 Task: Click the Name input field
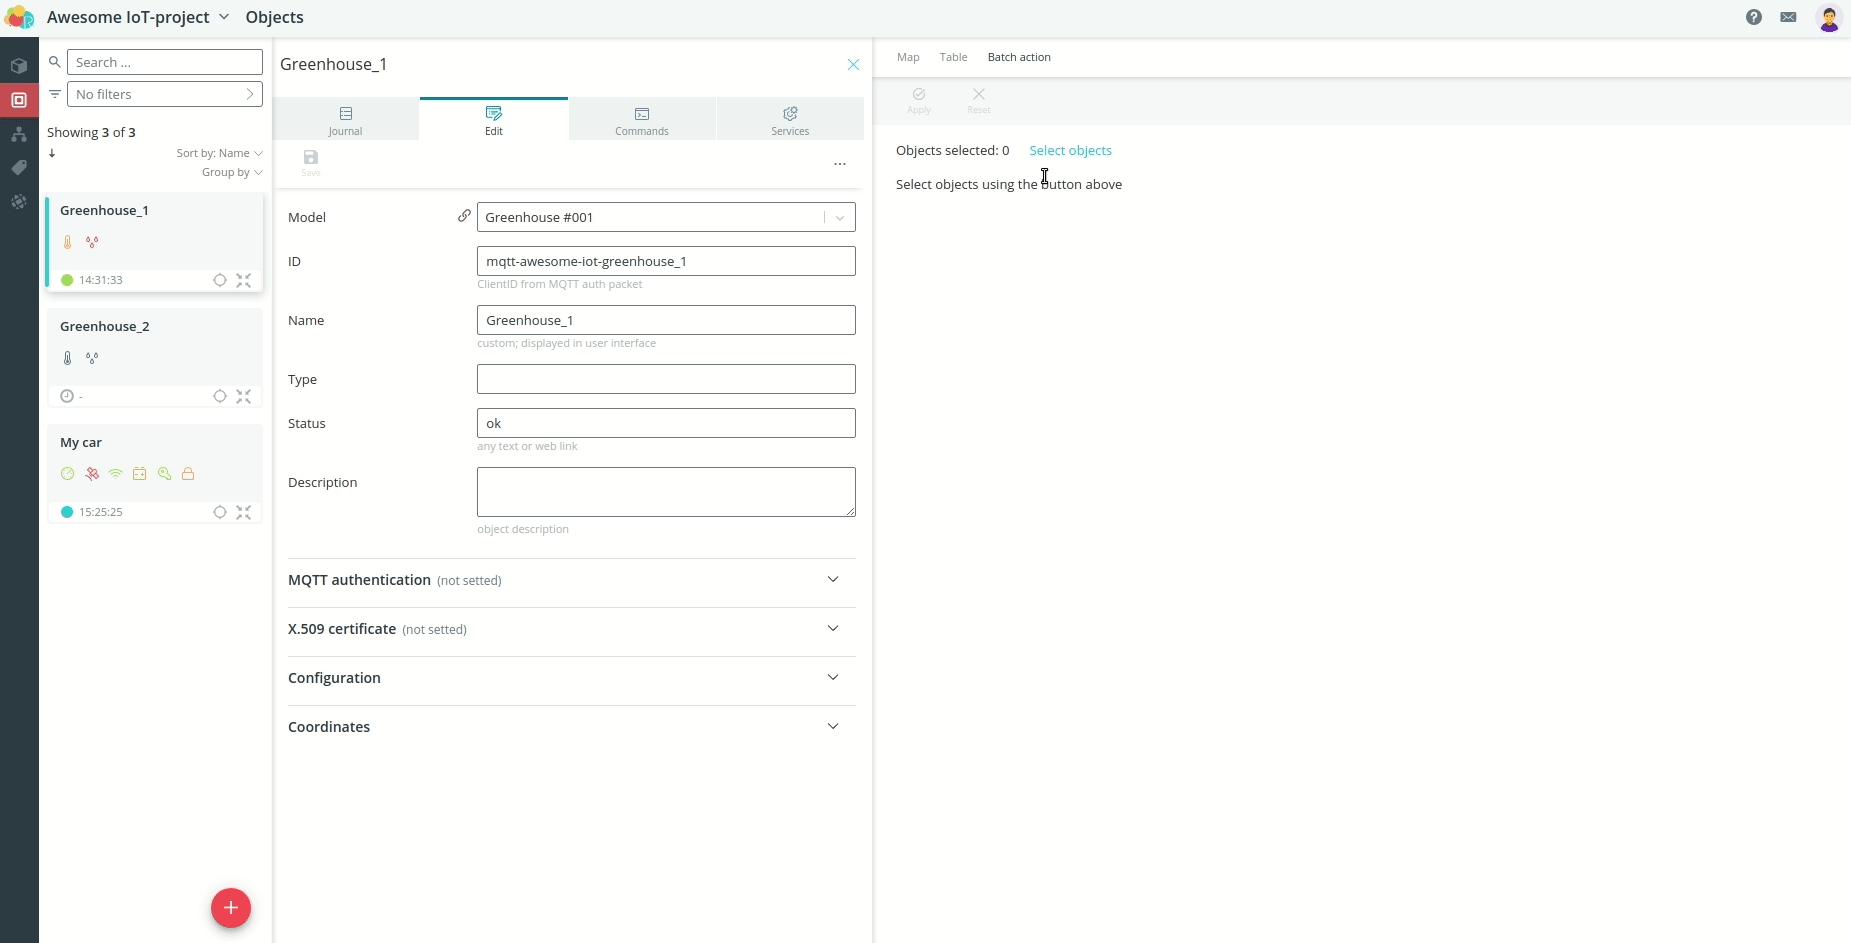(x=666, y=320)
